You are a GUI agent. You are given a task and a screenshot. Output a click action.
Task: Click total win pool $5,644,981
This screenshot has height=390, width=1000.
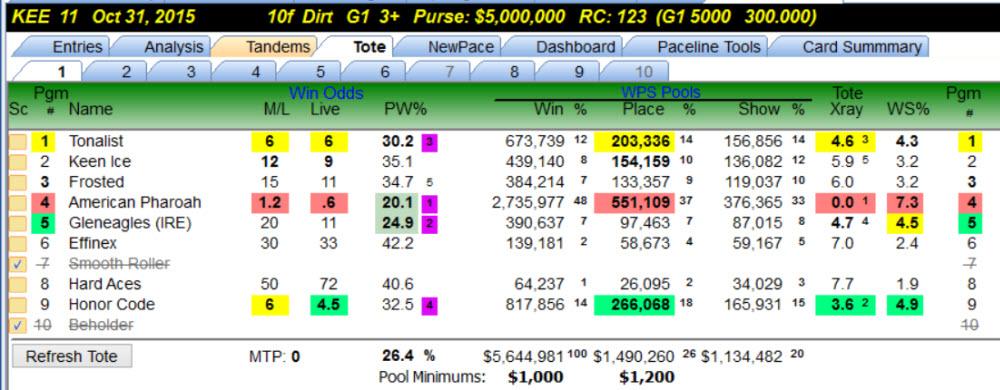click(x=524, y=356)
